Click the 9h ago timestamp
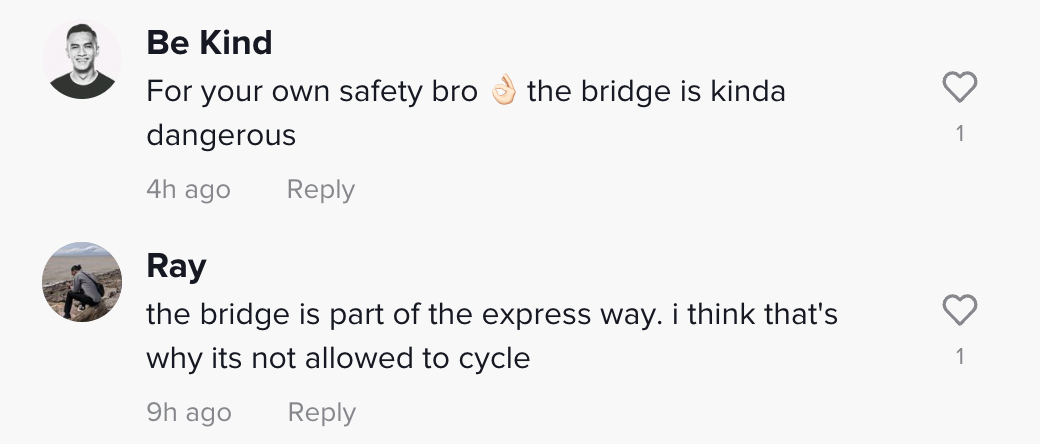The height and width of the screenshot is (444, 1040). pyautogui.click(x=188, y=412)
